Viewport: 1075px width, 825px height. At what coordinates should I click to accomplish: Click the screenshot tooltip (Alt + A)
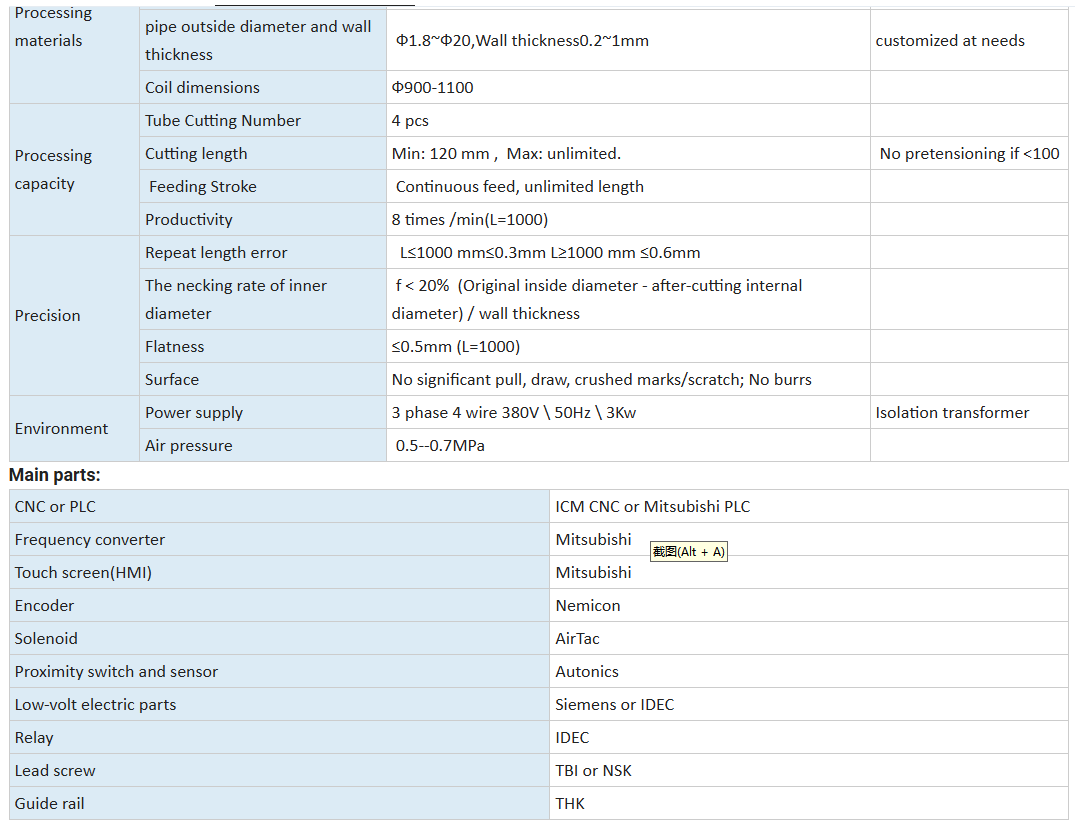coord(688,551)
